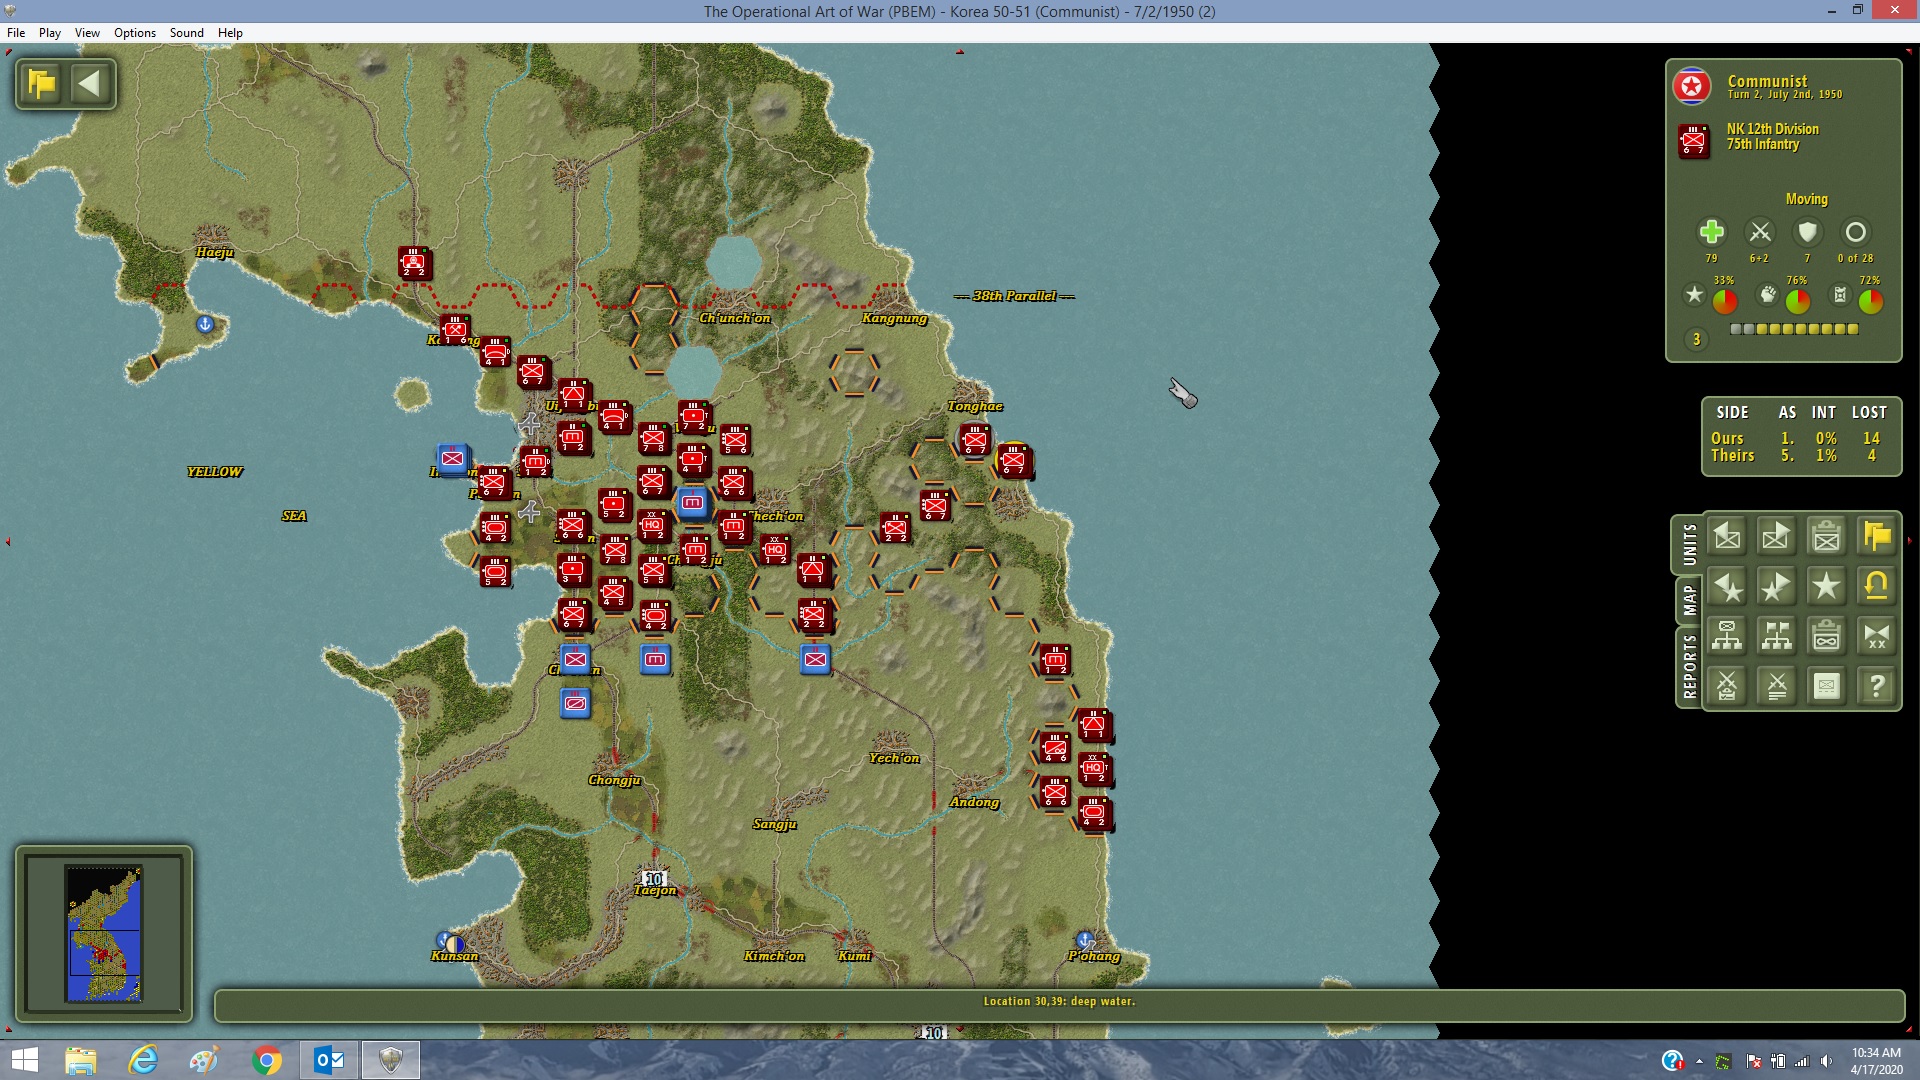Image resolution: width=1920 pixels, height=1080 pixels.
Task: Switch to the REPORTS tab
Action: [1689, 666]
